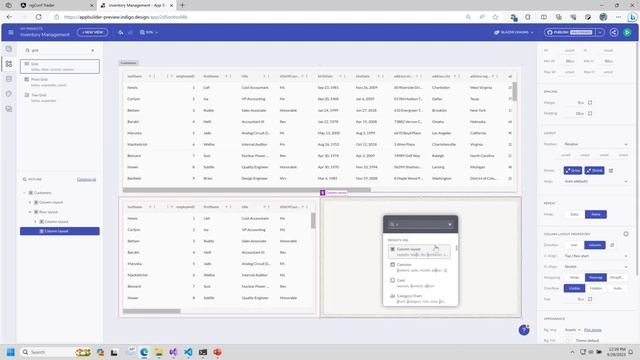
Task: Clear the component popup search with the X
Action: pos(450,224)
